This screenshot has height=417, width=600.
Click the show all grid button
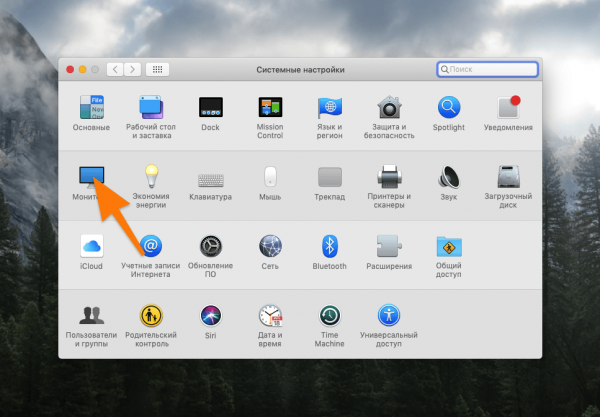click(157, 69)
